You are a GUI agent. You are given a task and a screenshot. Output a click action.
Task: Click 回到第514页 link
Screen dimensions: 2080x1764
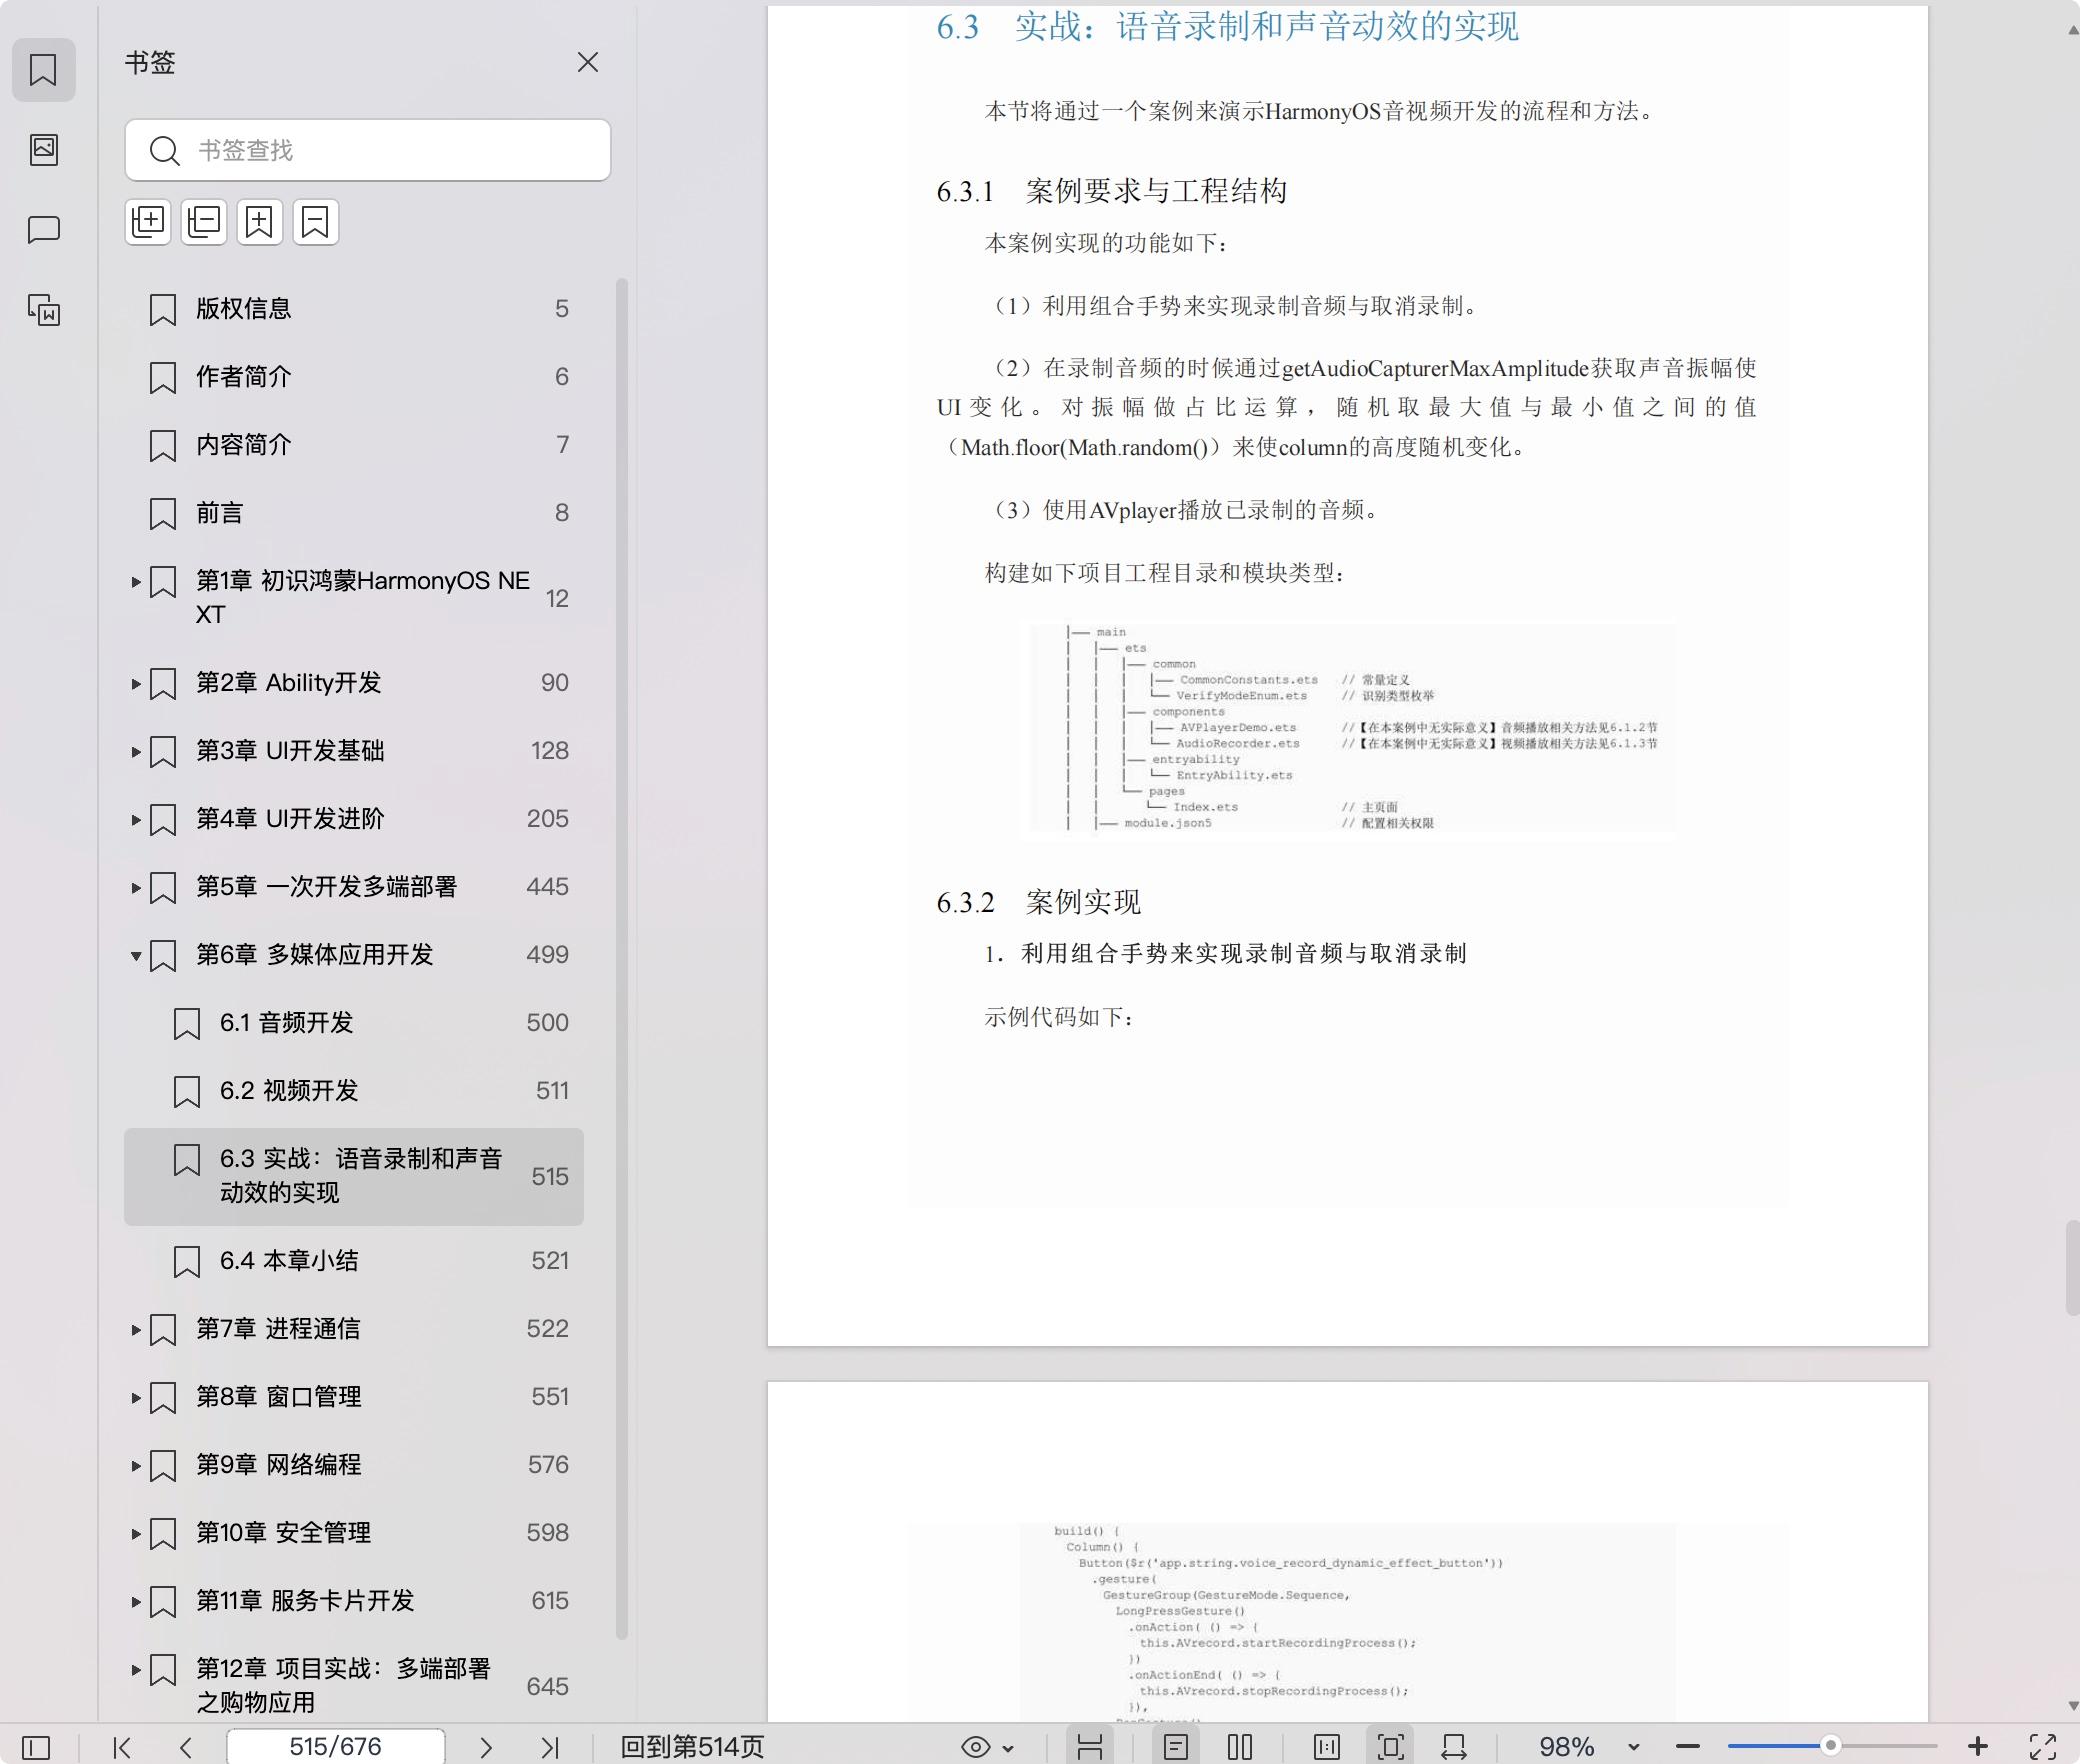click(692, 1747)
